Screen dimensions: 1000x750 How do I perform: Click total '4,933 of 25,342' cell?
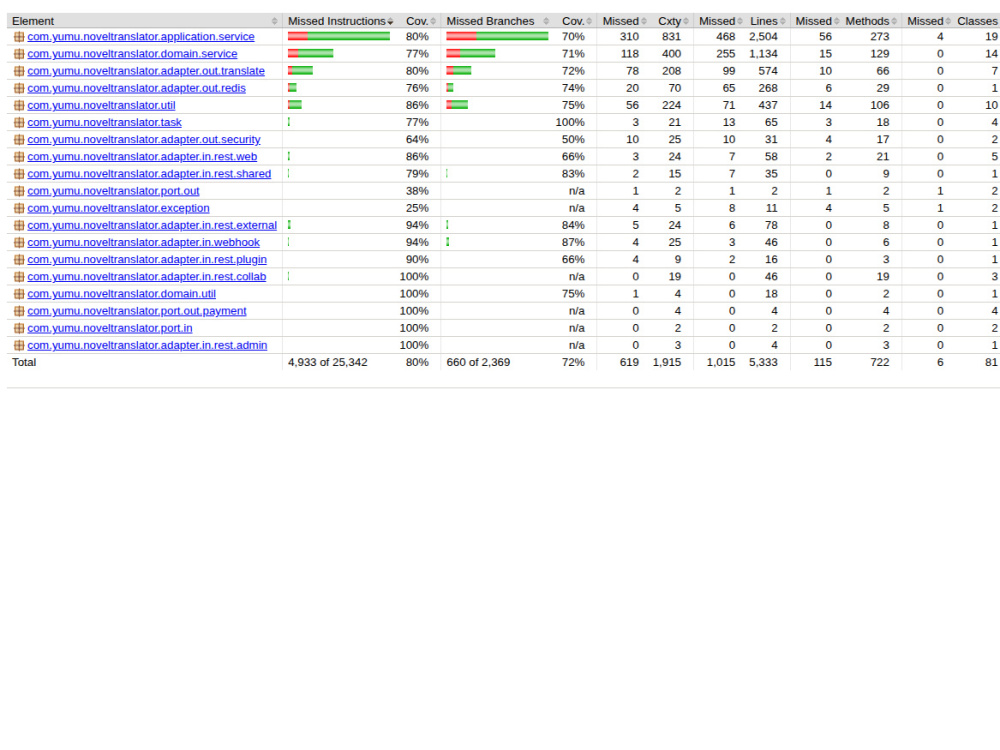pyautogui.click(x=328, y=362)
